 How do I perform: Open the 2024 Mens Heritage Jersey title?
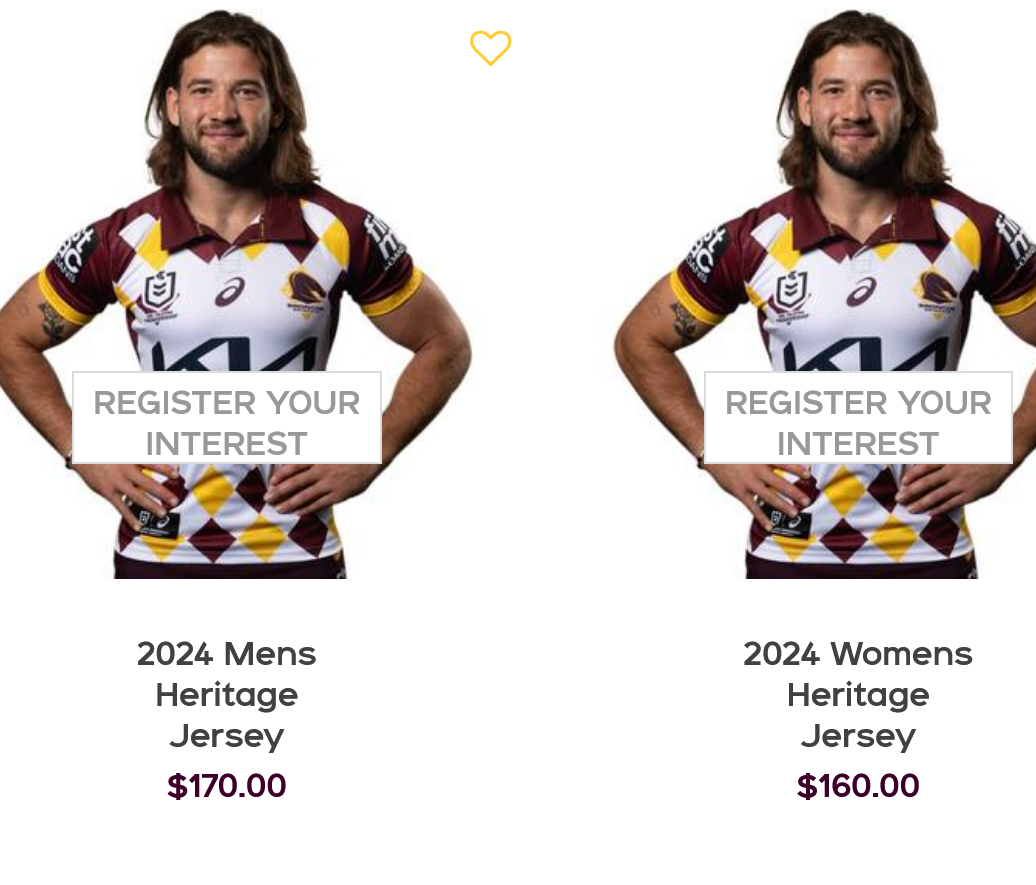tap(227, 695)
